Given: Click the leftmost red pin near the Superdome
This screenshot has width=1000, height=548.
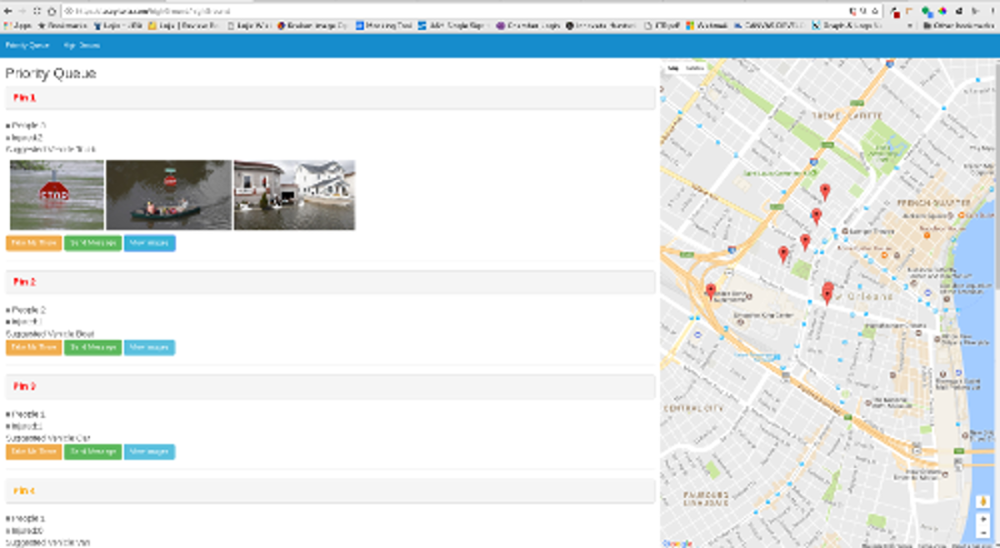Looking at the screenshot, I should pyautogui.click(x=710, y=292).
